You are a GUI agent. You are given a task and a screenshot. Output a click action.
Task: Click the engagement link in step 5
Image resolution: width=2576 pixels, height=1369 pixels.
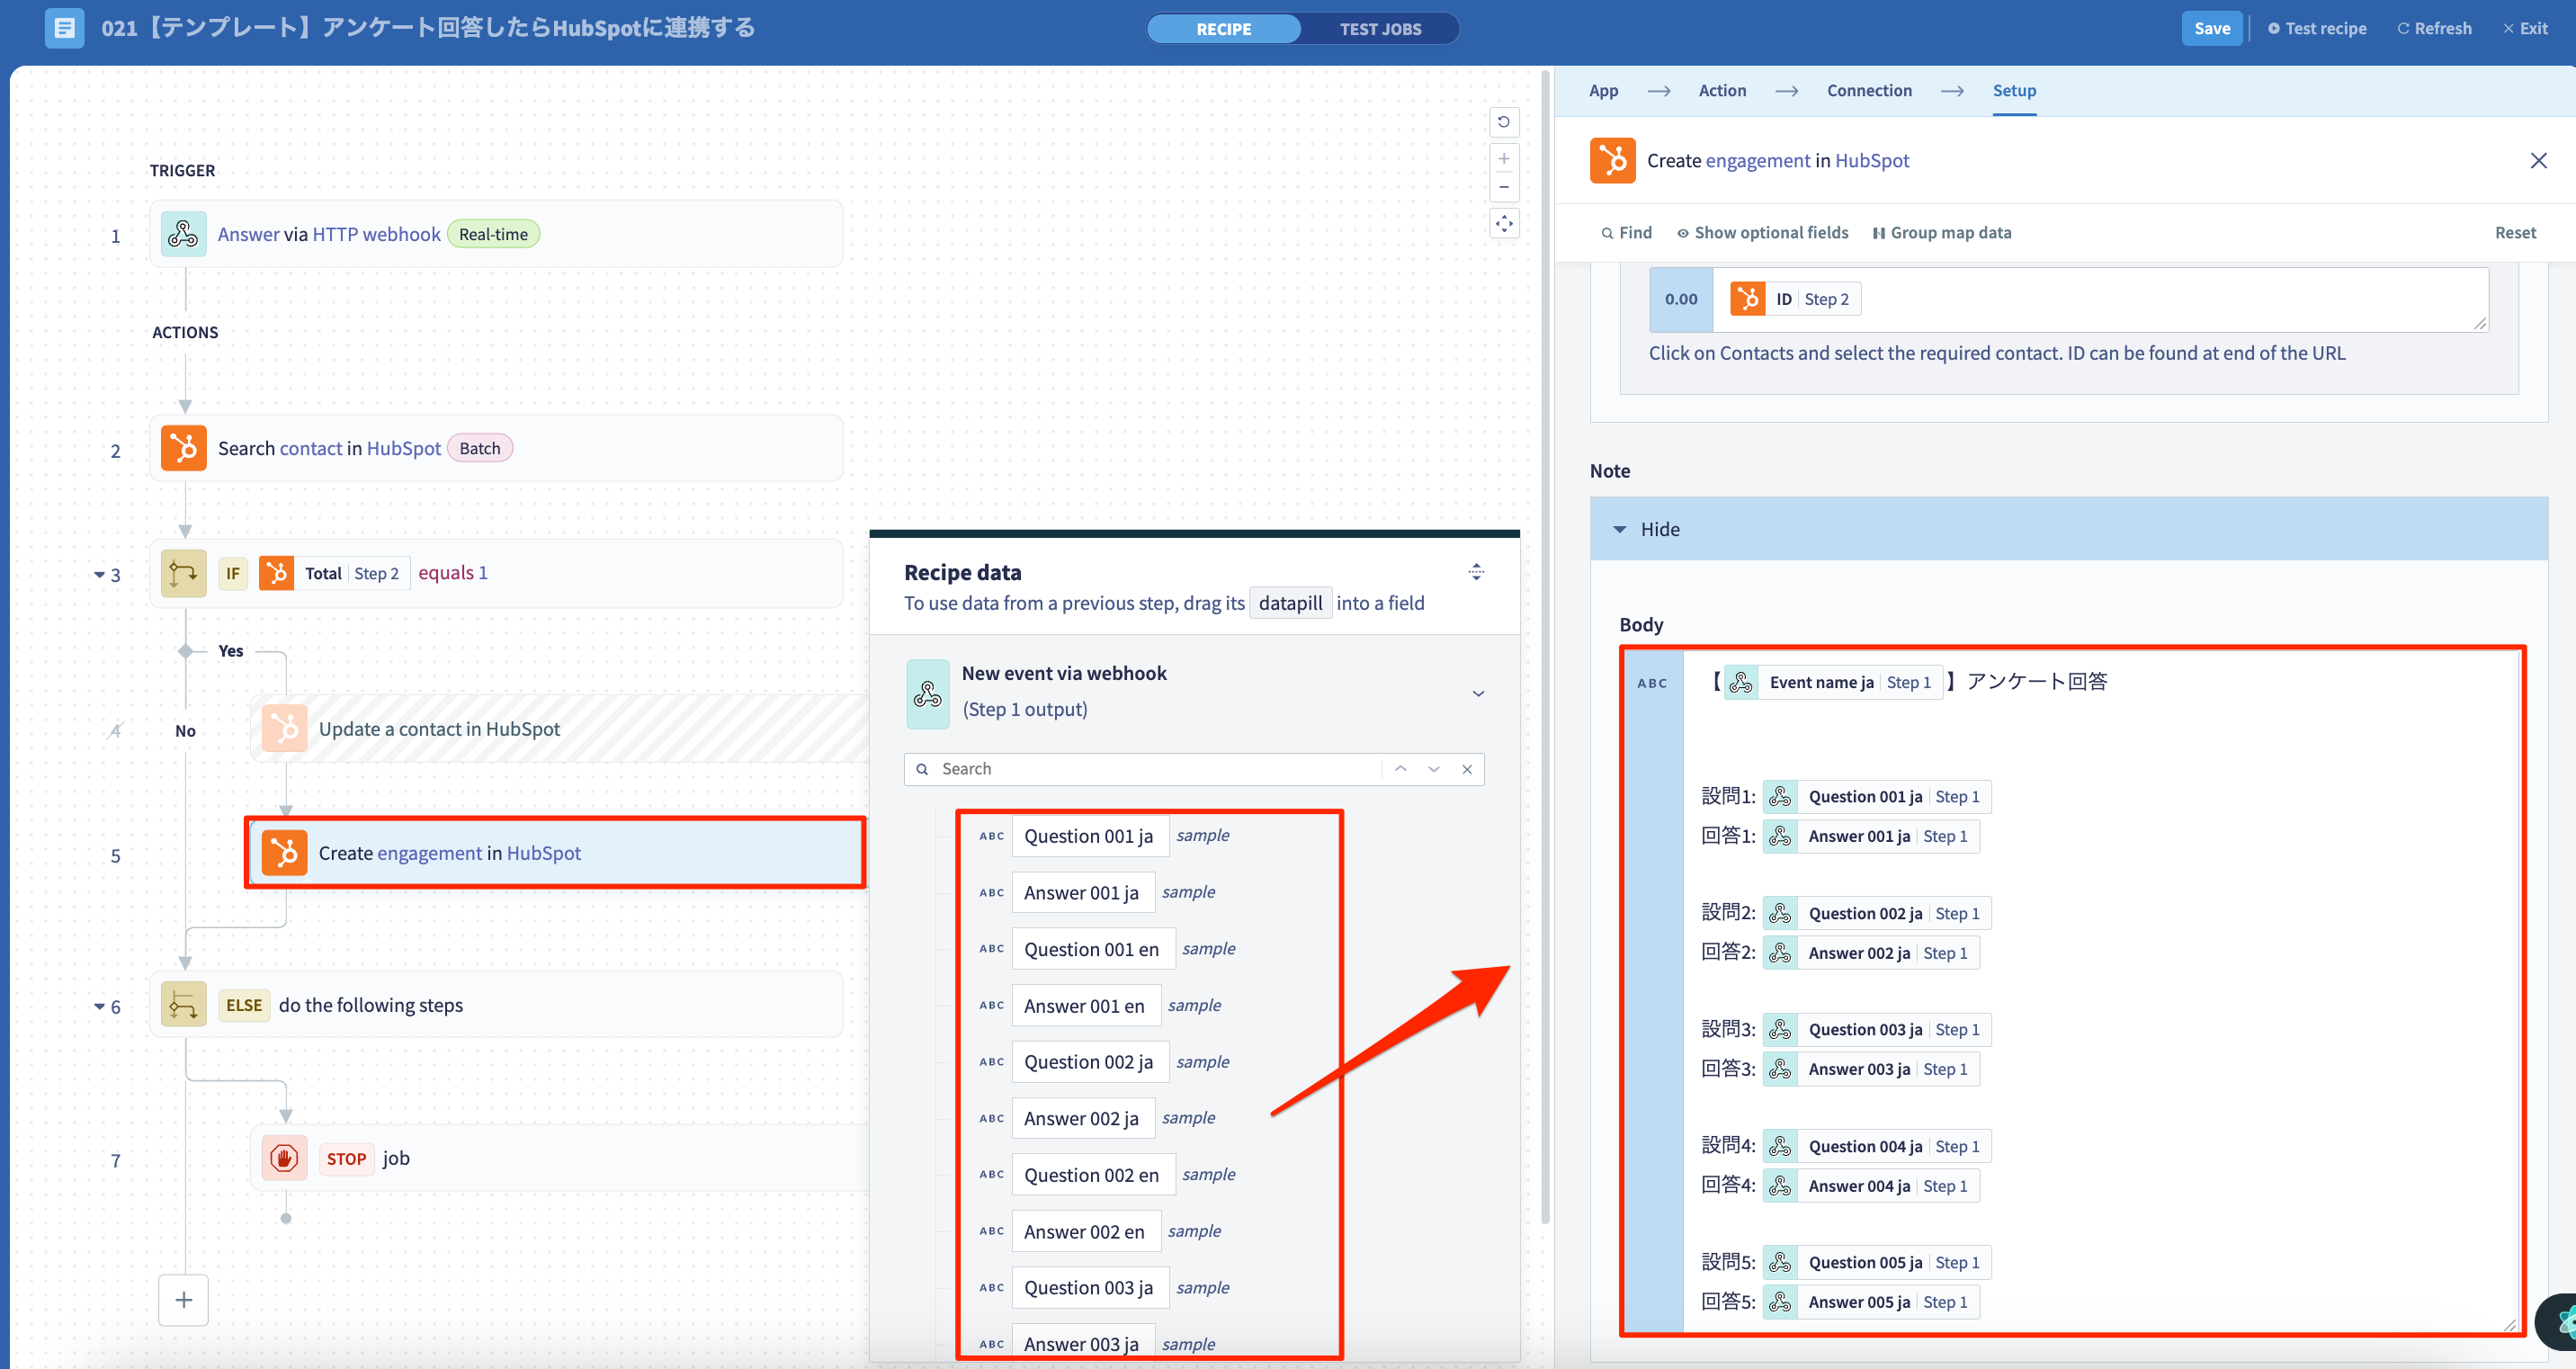[430, 853]
